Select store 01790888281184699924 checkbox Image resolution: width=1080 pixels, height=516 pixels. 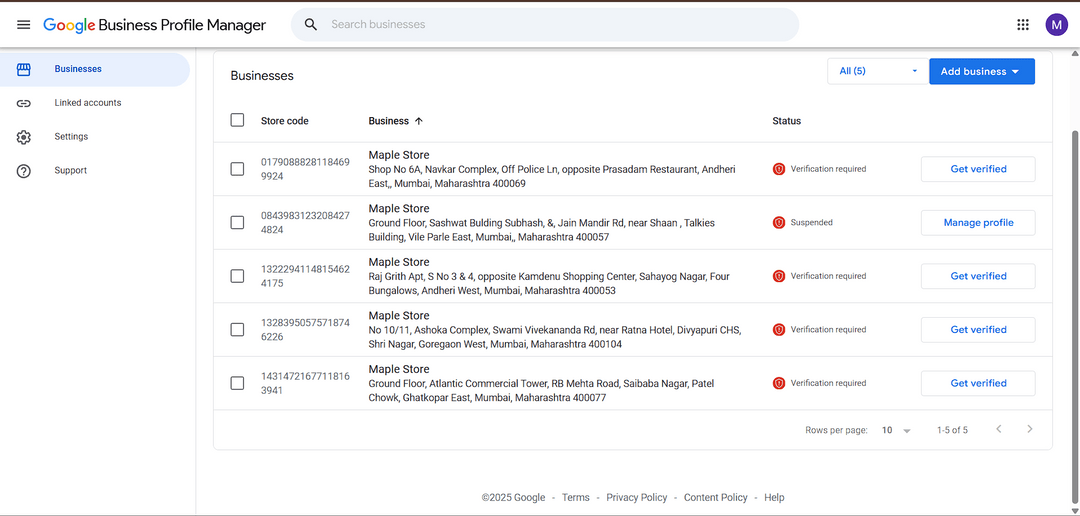(x=237, y=169)
